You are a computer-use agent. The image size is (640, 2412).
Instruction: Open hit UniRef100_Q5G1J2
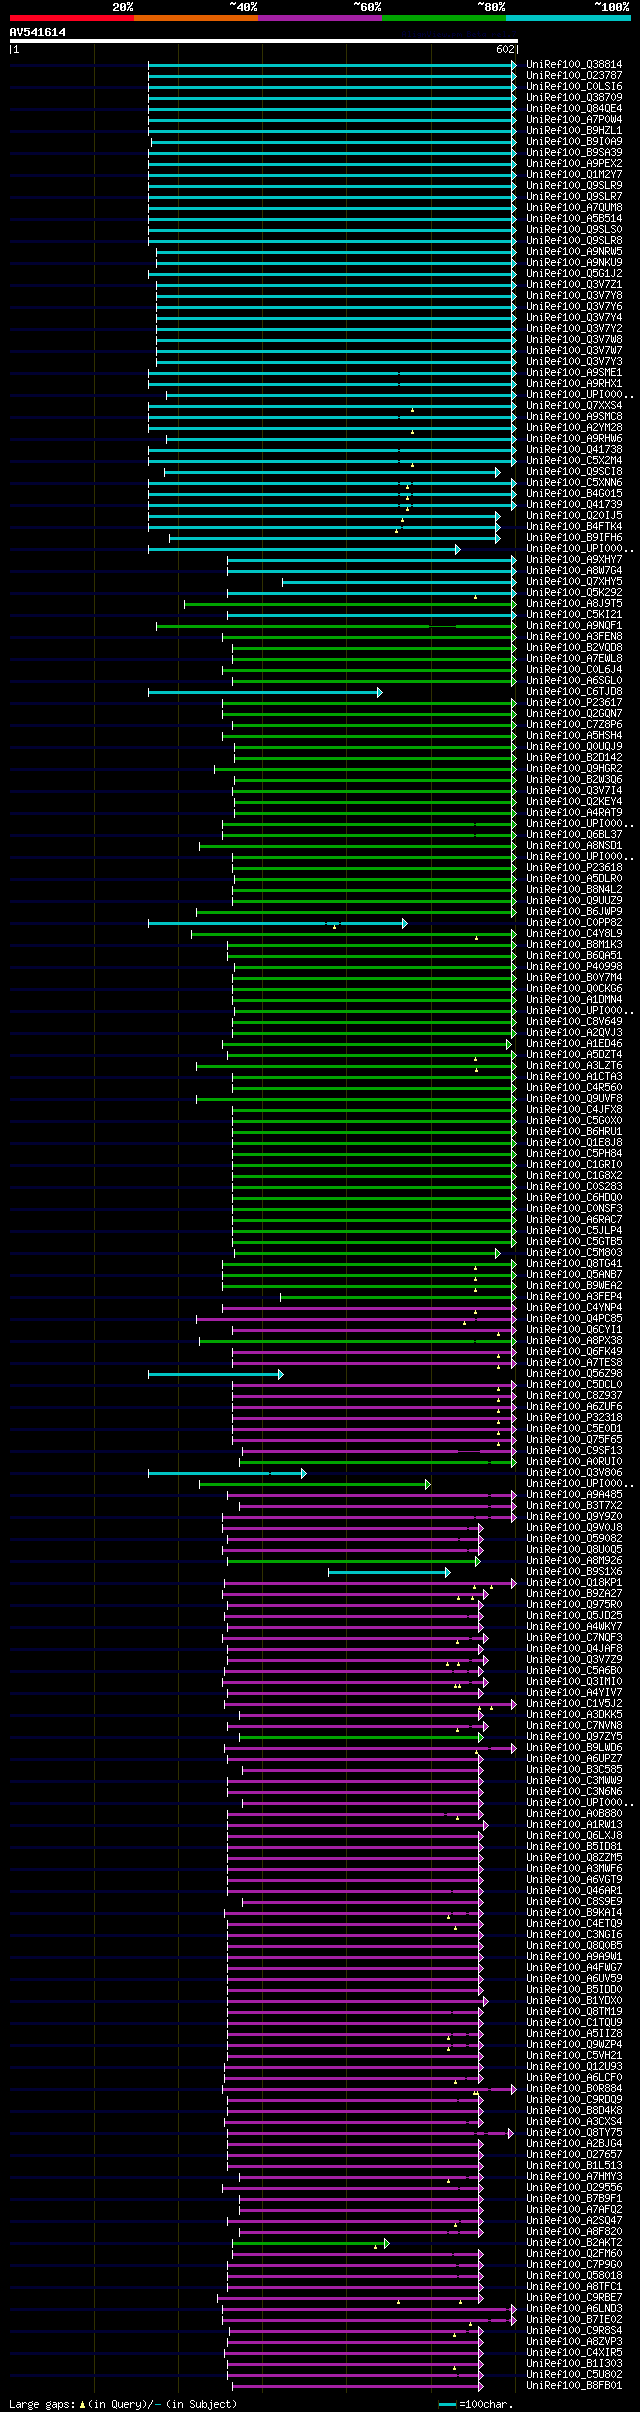(x=574, y=274)
